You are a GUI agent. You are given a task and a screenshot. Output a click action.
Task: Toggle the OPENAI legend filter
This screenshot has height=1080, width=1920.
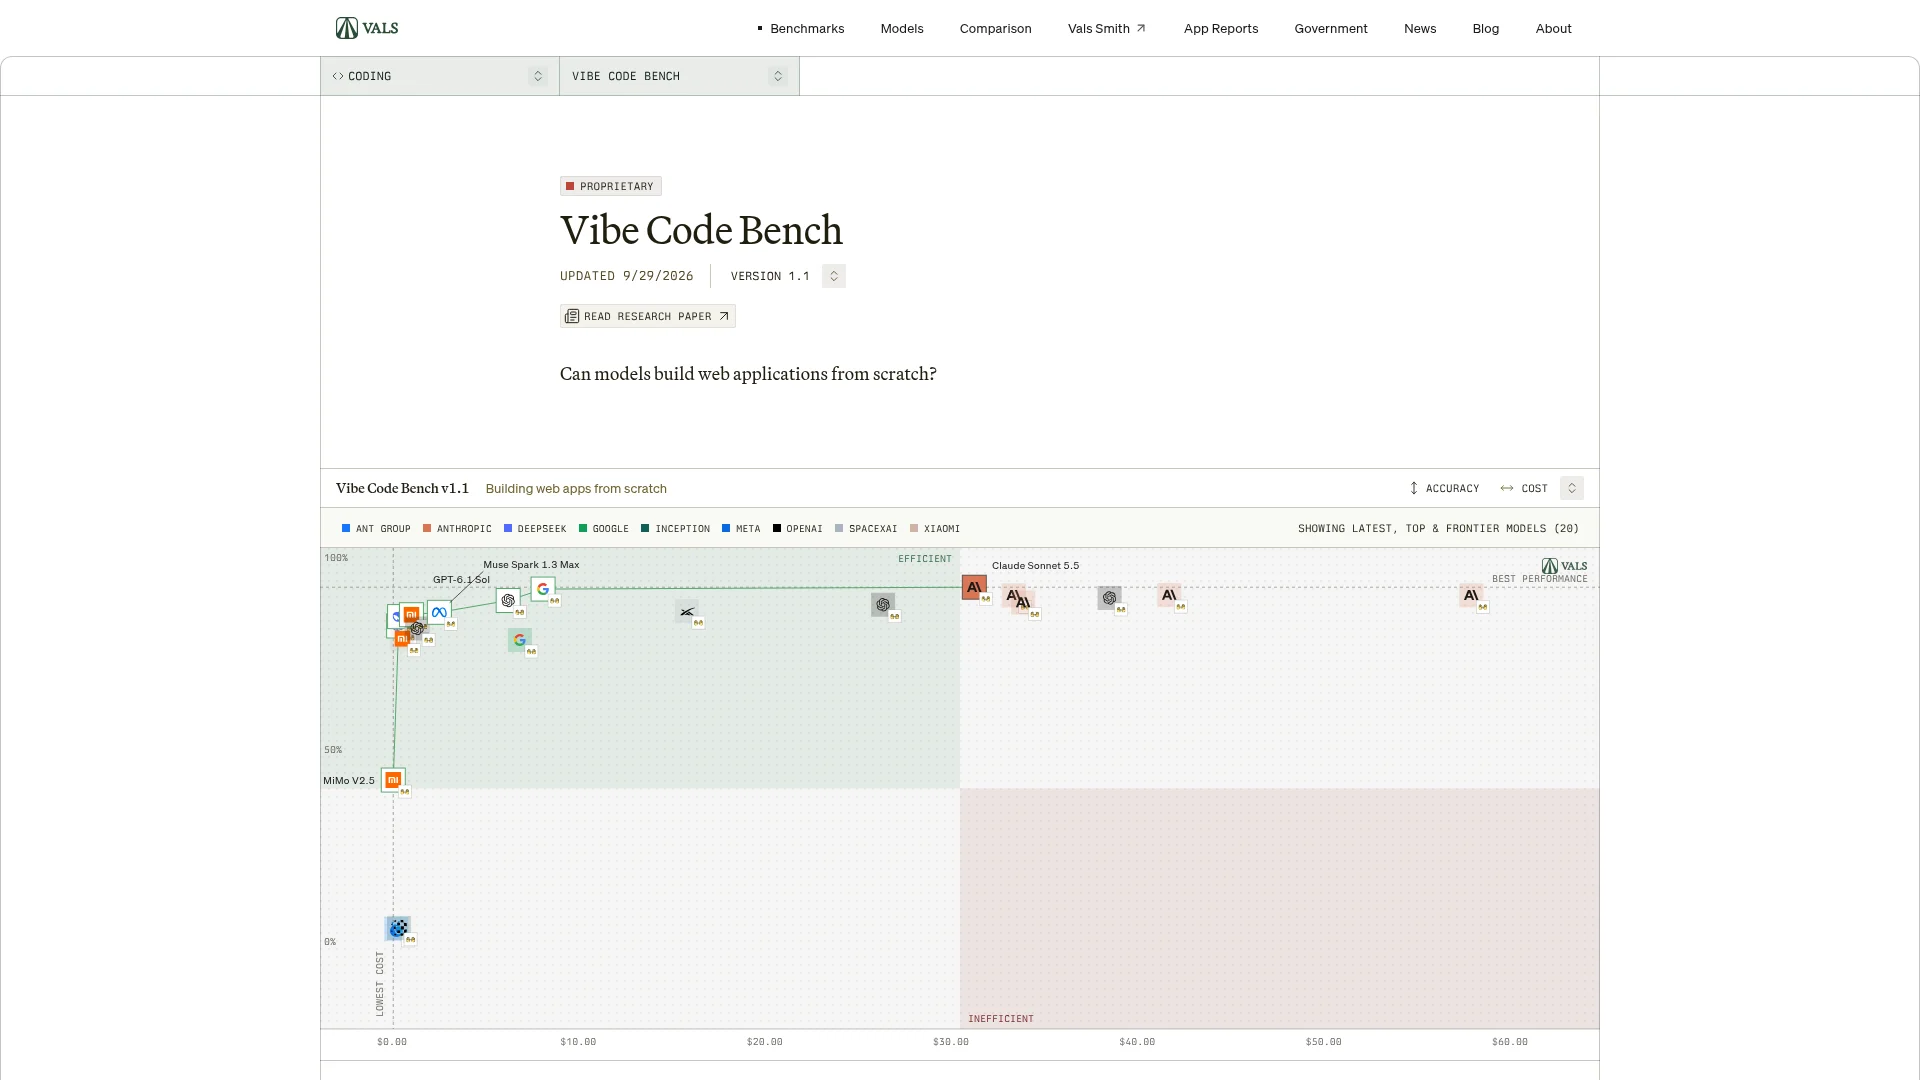(x=798, y=528)
